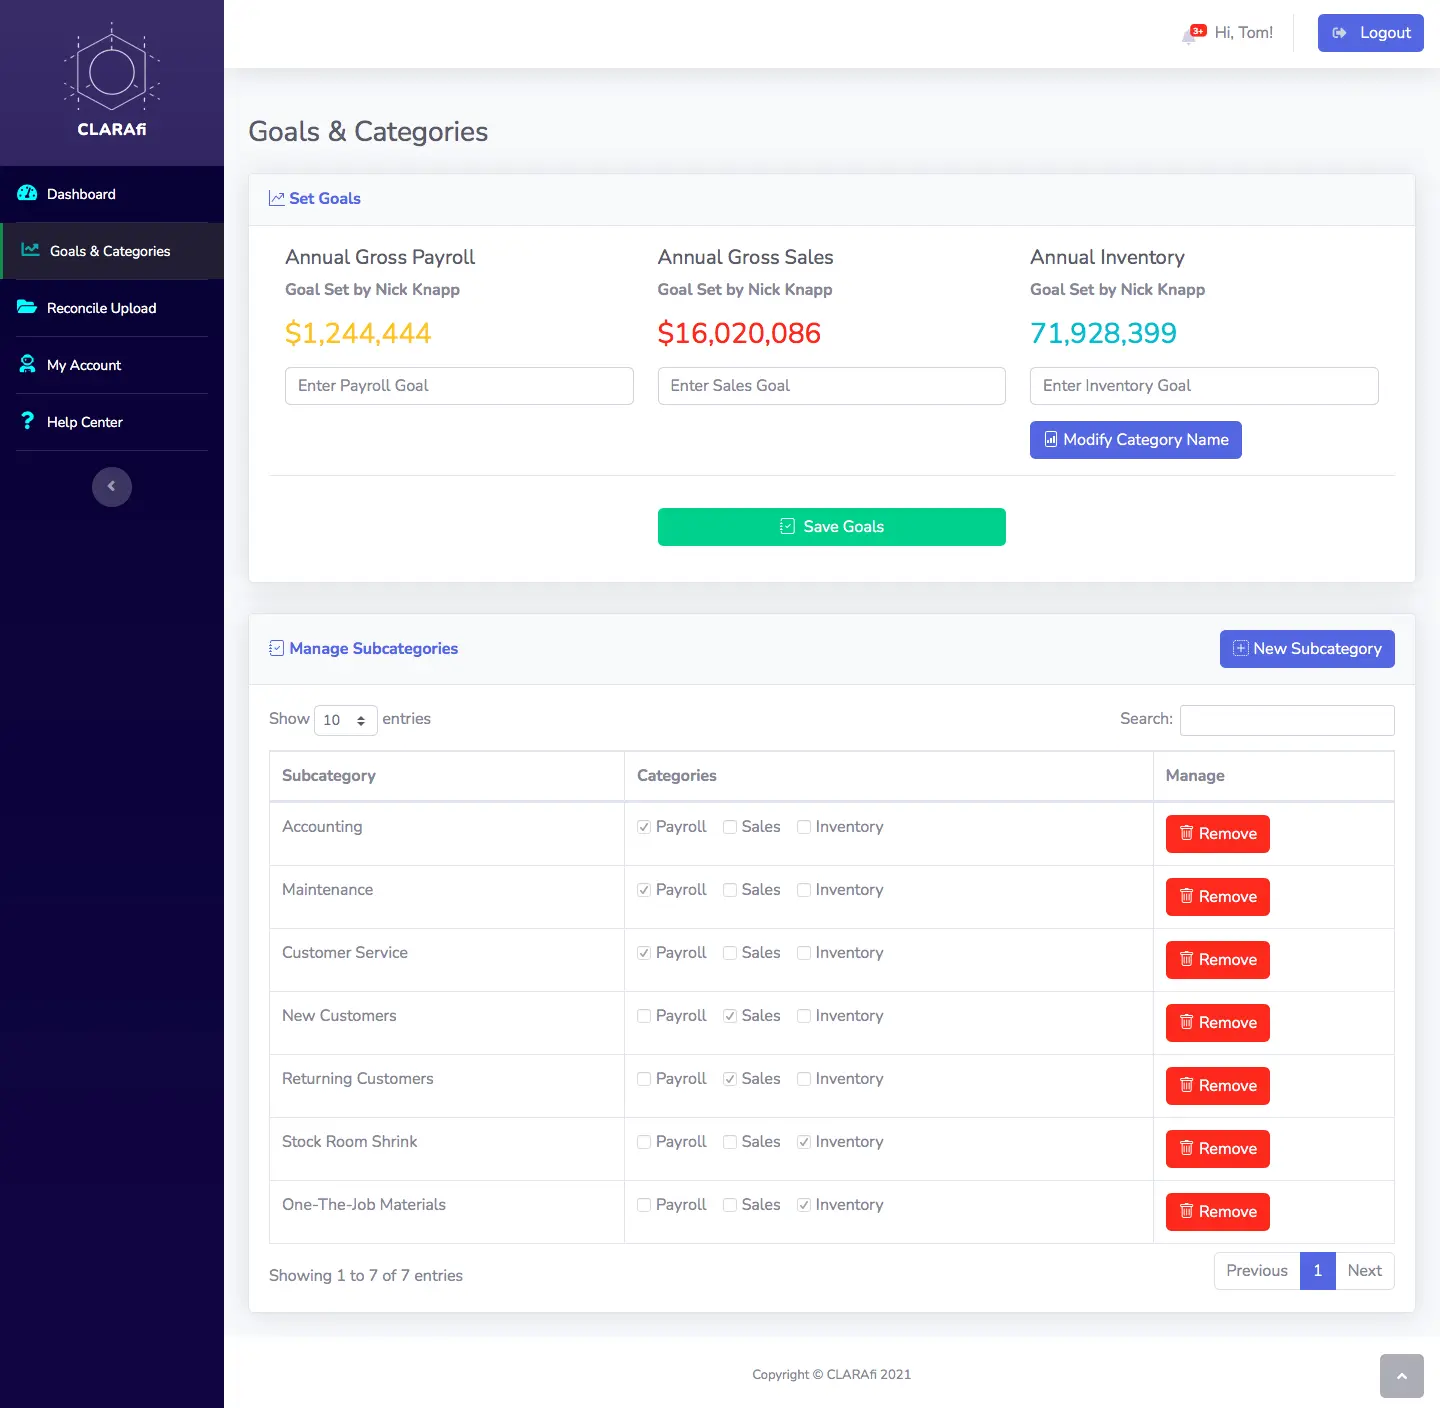The image size is (1440, 1408).
Task: Uncheck Inventory for Stock Room Shrink
Action: click(x=804, y=1142)
